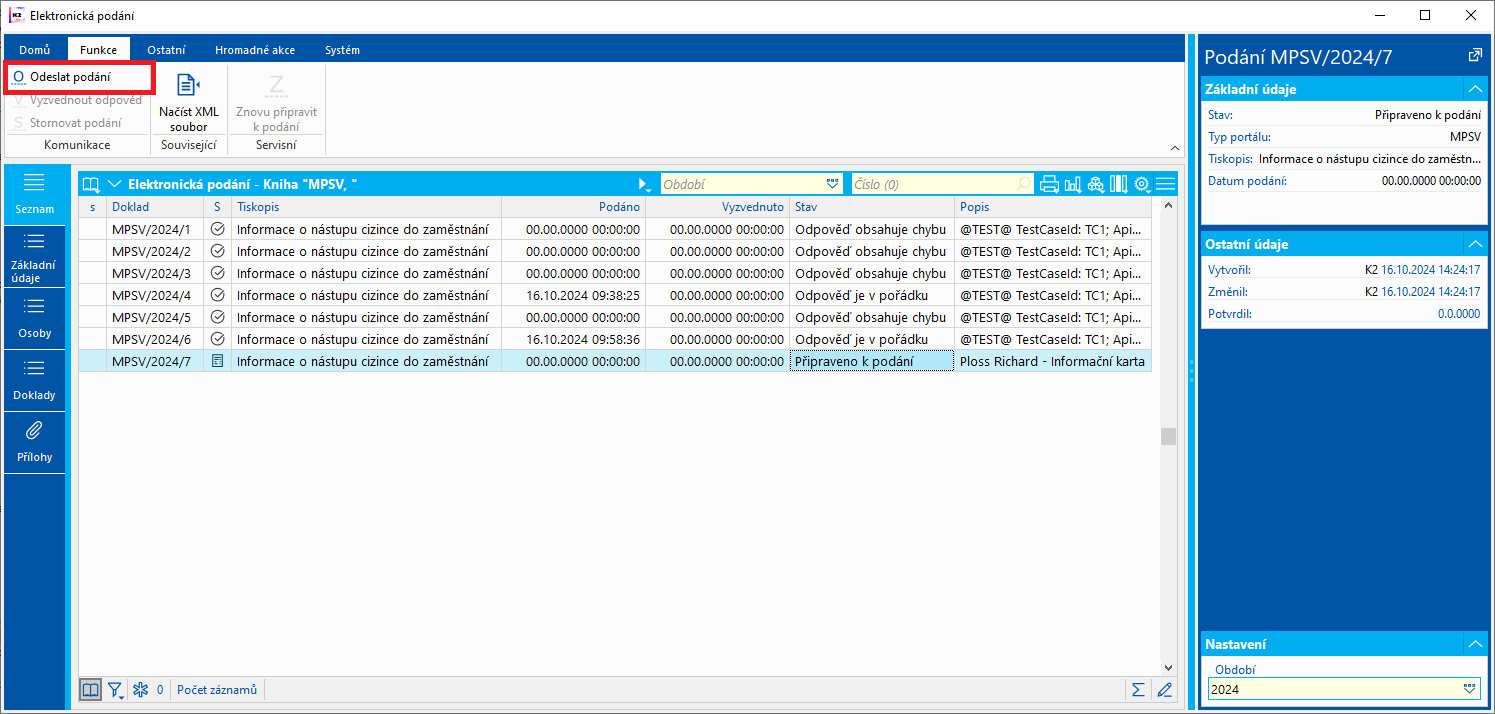Open Přílohy paperclip sidebar page
The height and width of the screenshot is (714, 1495).
tap(35, 443)
